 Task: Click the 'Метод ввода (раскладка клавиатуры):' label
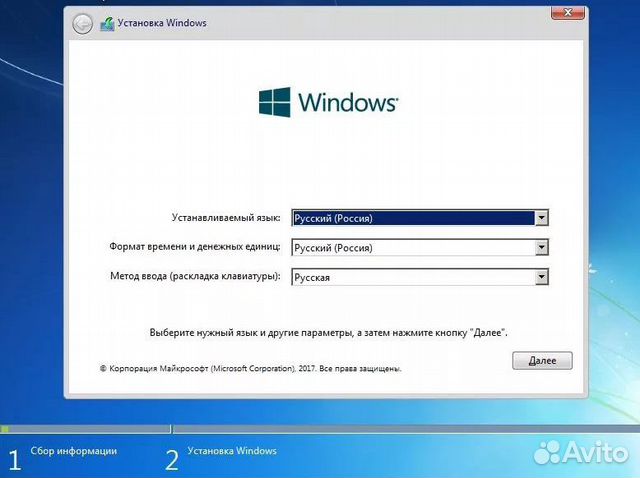[196, 276]
